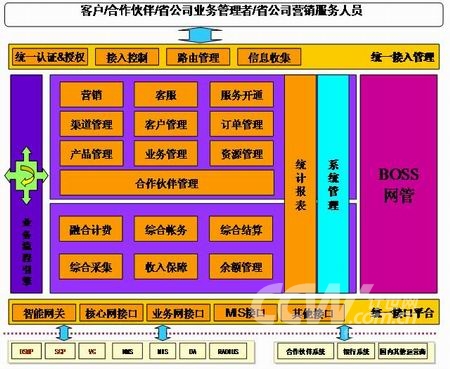The height and width of the screenshot is (369, 450).
Task: Click the blue arrow beneath 业务网接口
Action: pos(162,333)
